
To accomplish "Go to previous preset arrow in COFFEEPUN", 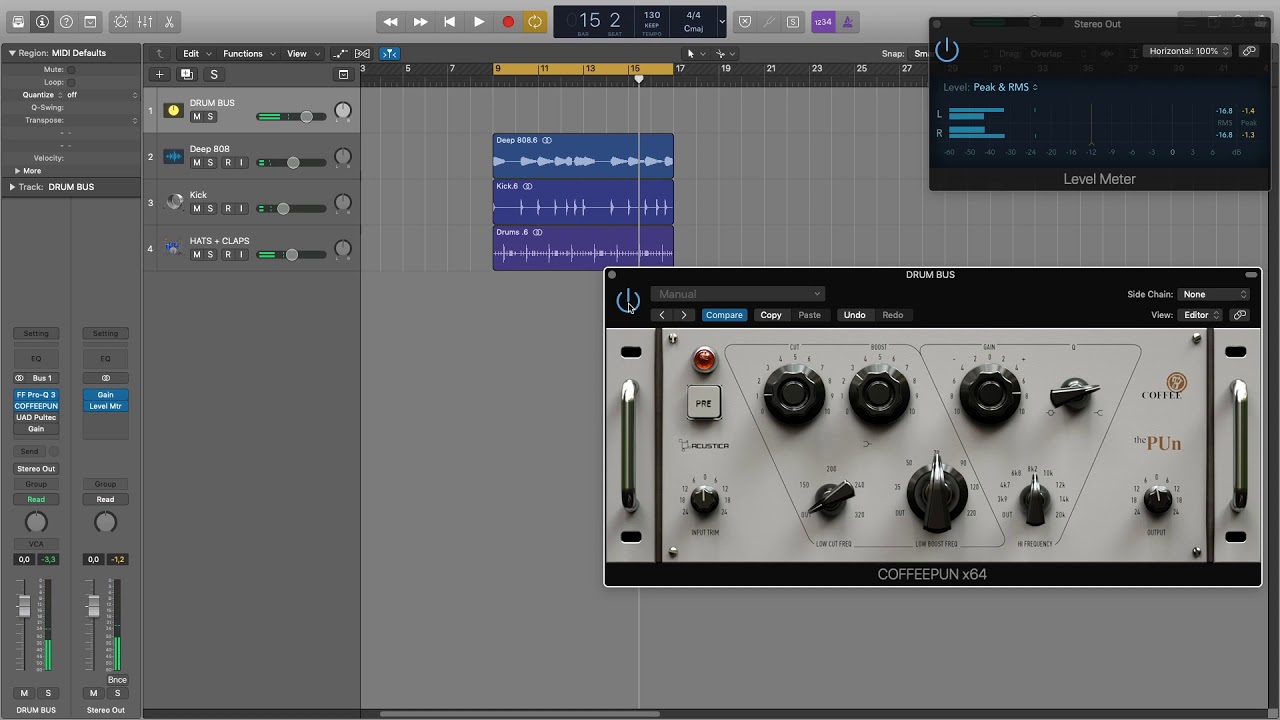I will 662,315.
